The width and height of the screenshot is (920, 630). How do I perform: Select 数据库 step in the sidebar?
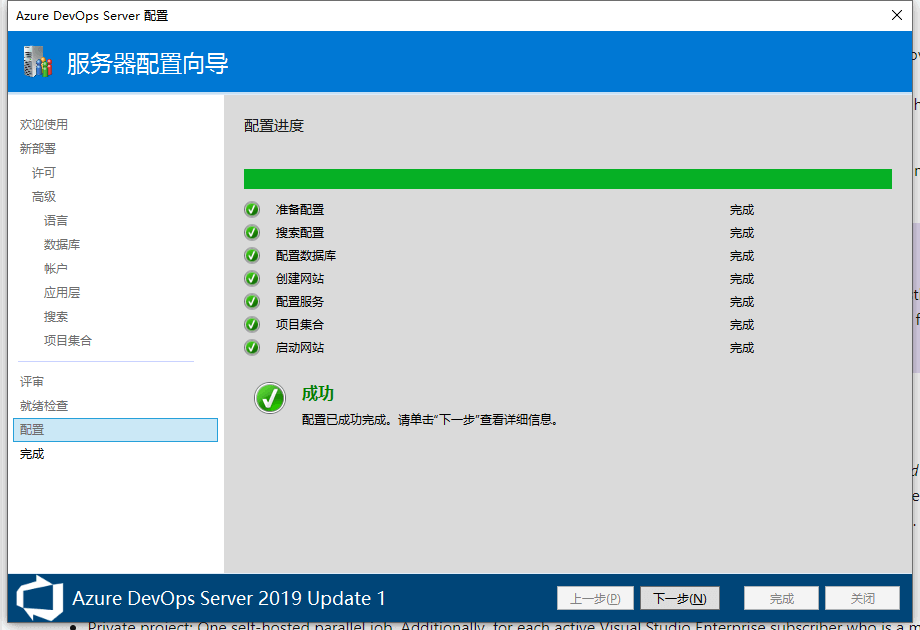pos(62,245)
